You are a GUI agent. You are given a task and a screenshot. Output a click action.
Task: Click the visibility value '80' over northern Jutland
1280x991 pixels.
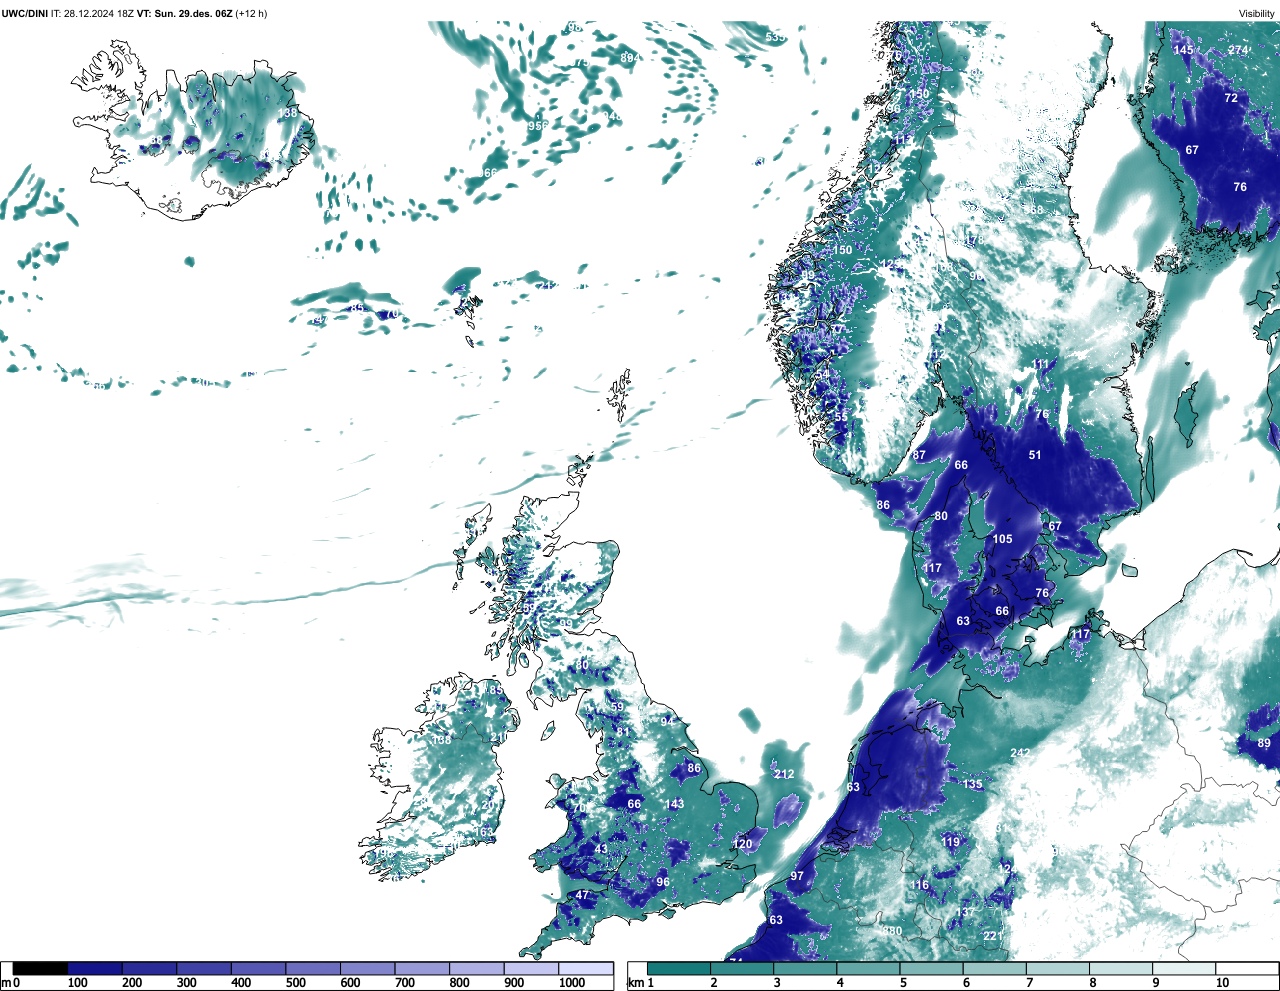click(941, 516)
